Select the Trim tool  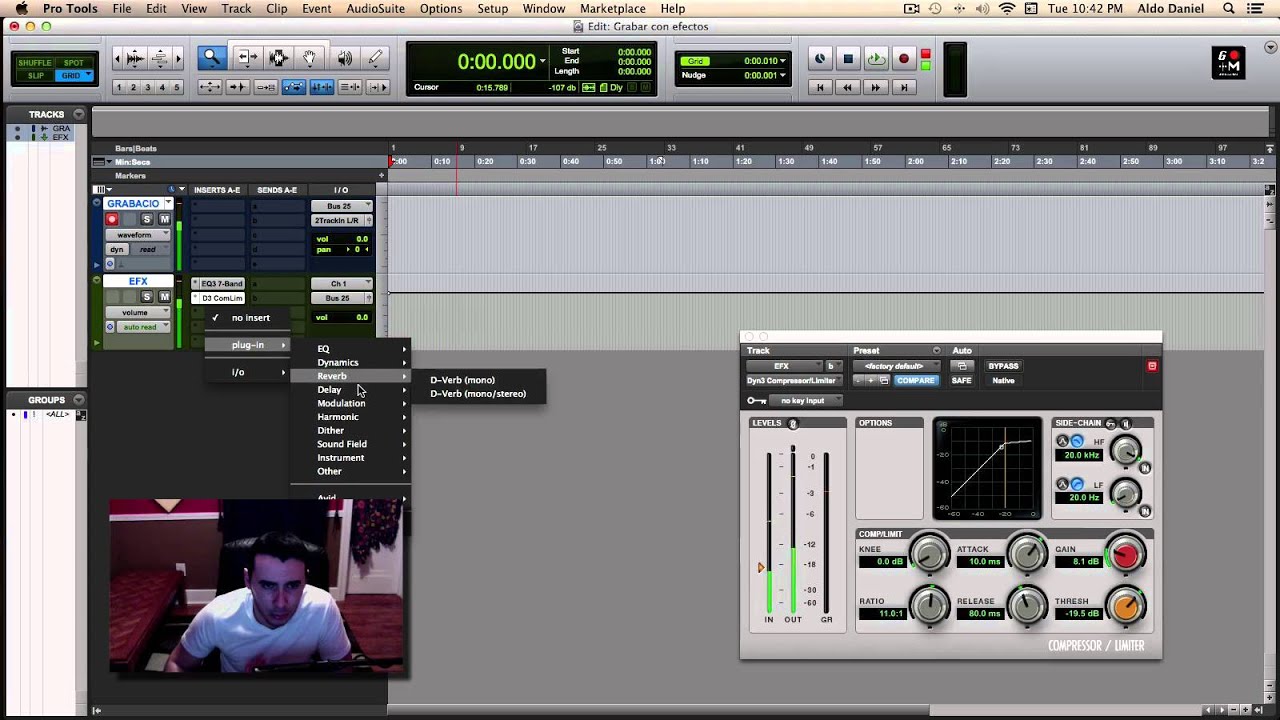pos(246,59)
